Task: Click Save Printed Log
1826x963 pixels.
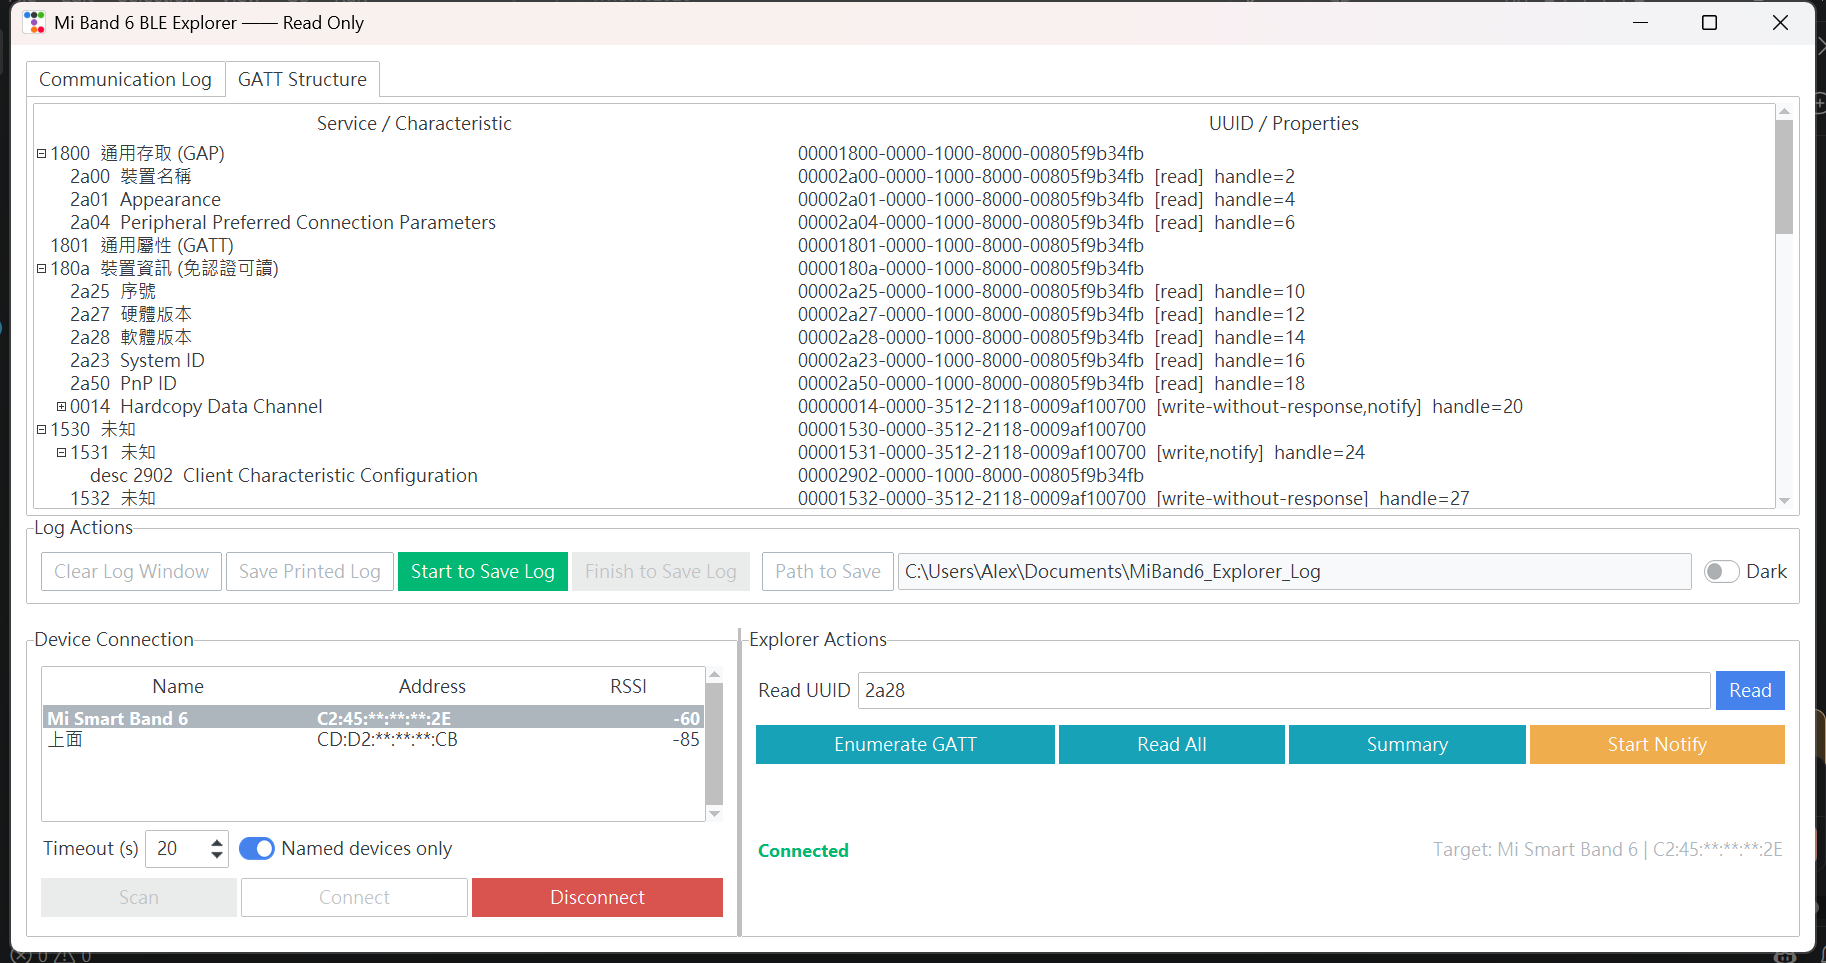Action: pos(310,571)
